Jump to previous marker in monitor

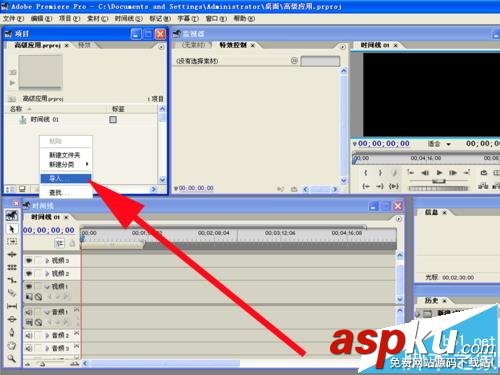(x=411, y=173)
